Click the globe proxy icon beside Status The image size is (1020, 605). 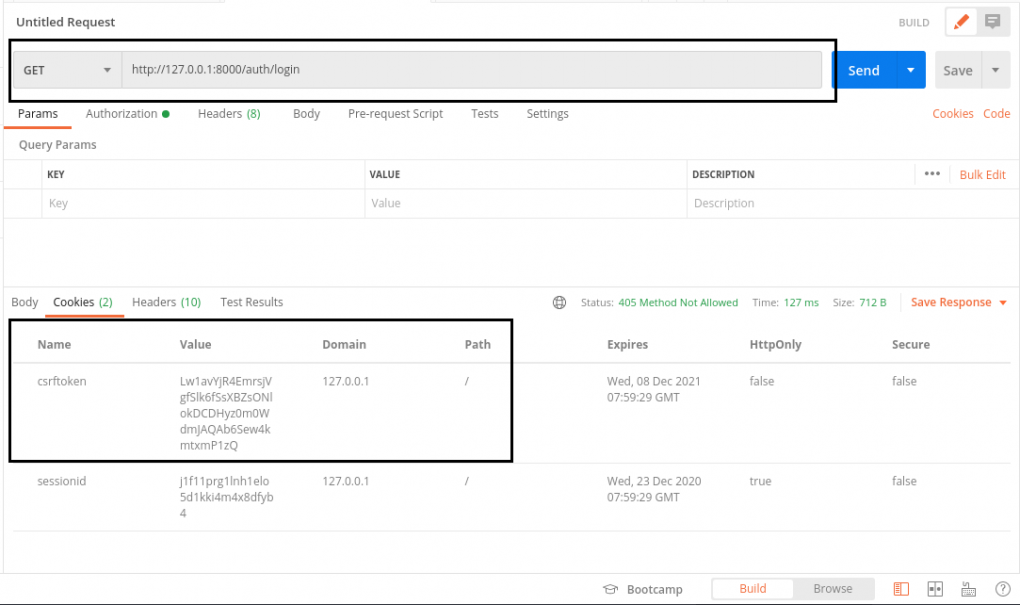click(x=559, y=302)
